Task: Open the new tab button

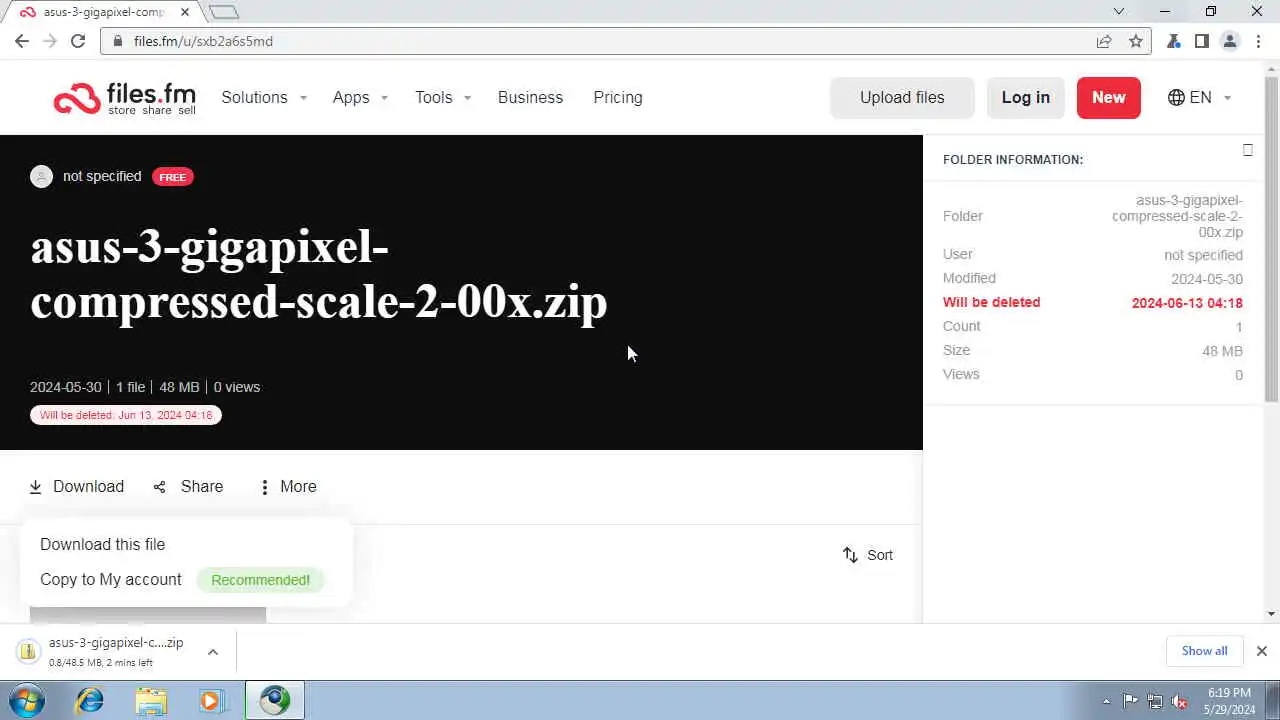Action: pos(224,12)
